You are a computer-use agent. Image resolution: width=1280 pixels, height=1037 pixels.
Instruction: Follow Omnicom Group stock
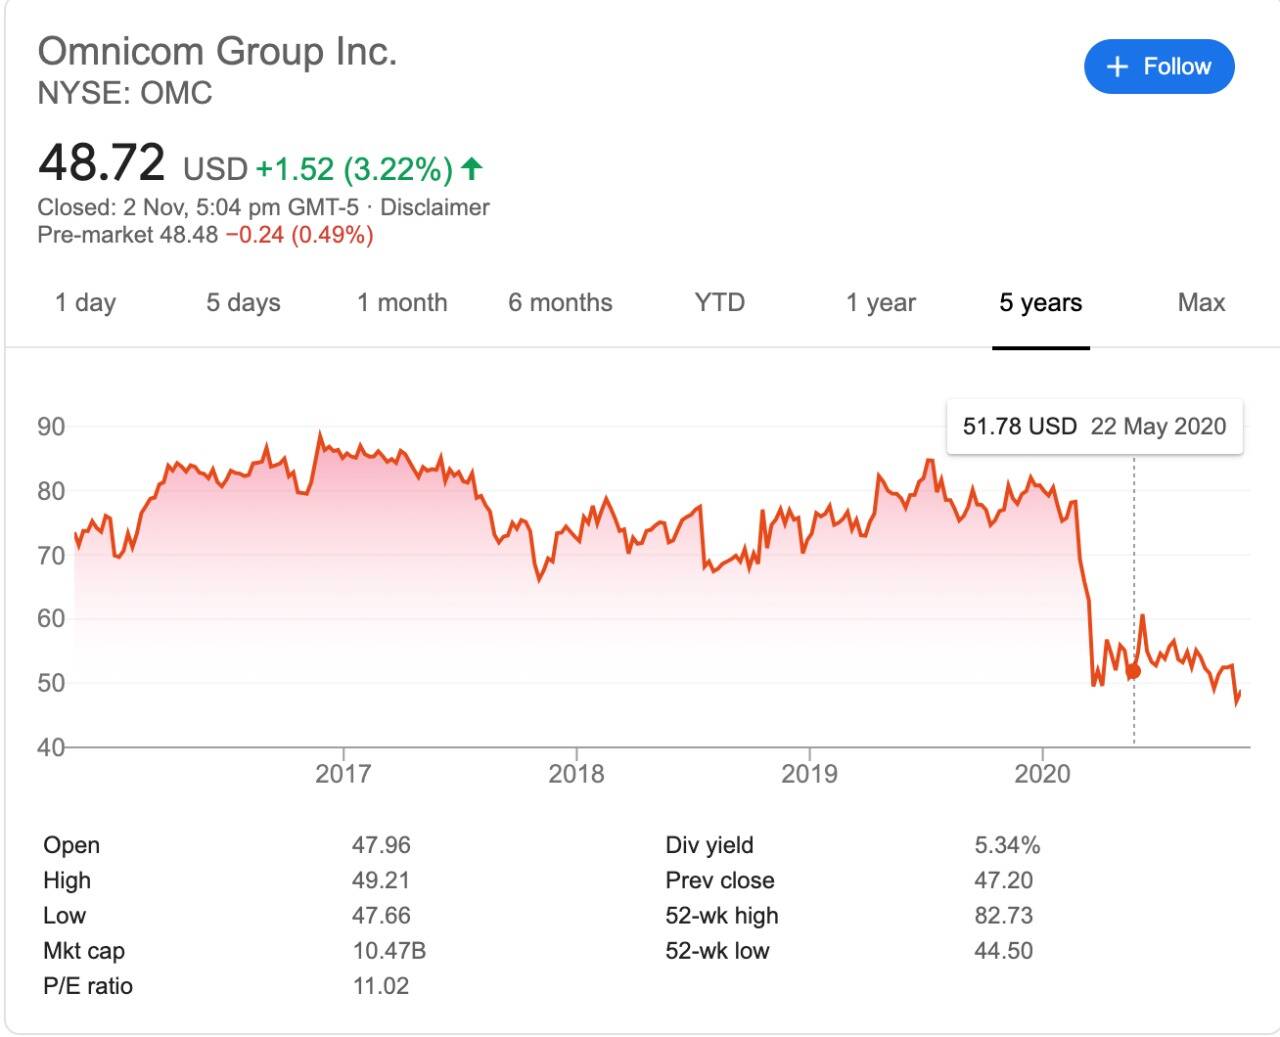(x=1159, y=67)
